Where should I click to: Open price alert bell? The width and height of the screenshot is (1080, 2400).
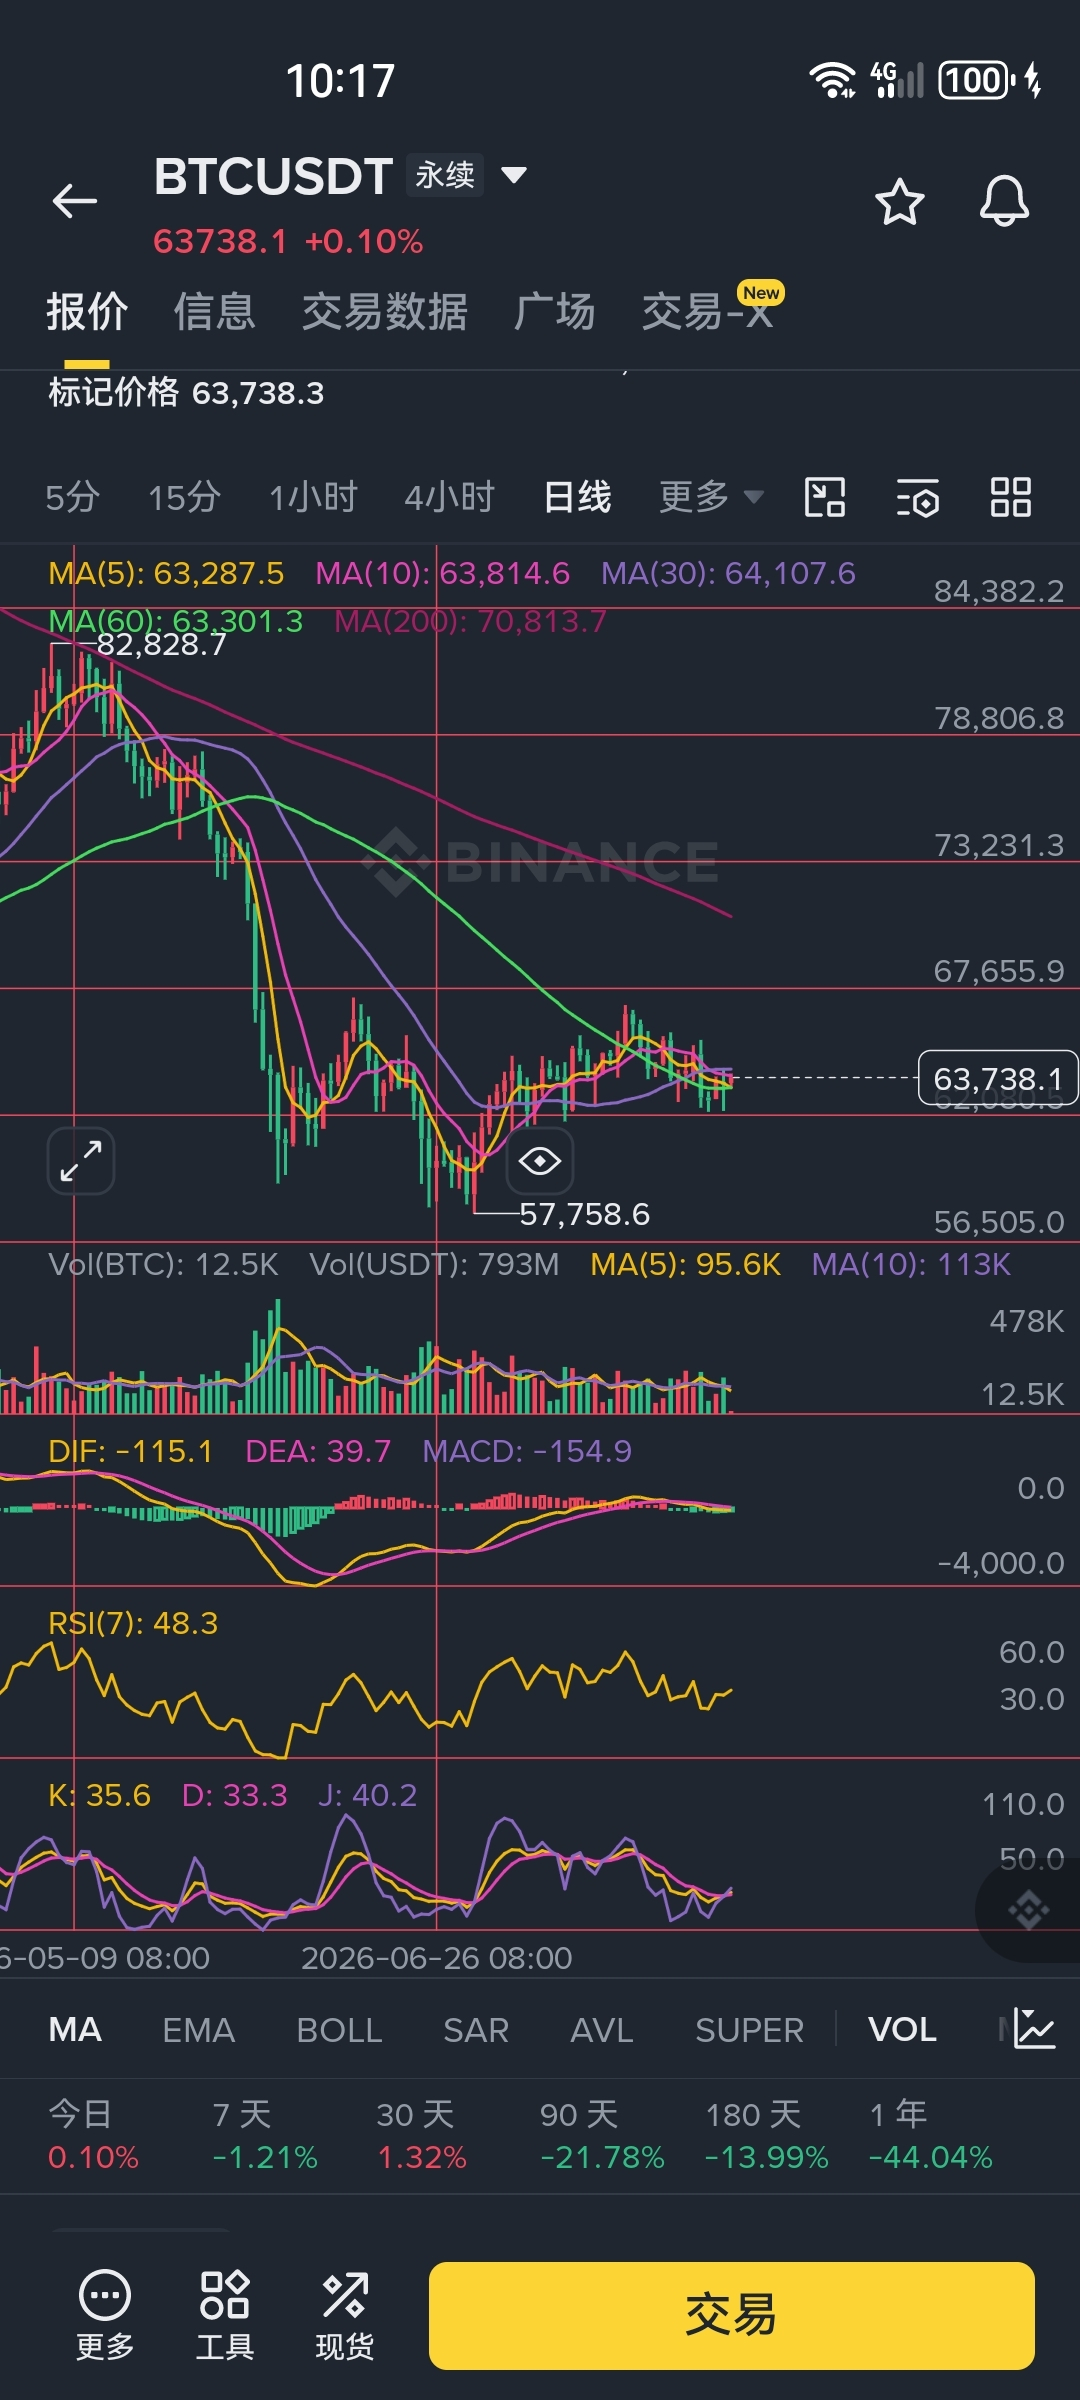pyautogui.click(x=1004, y=201)
